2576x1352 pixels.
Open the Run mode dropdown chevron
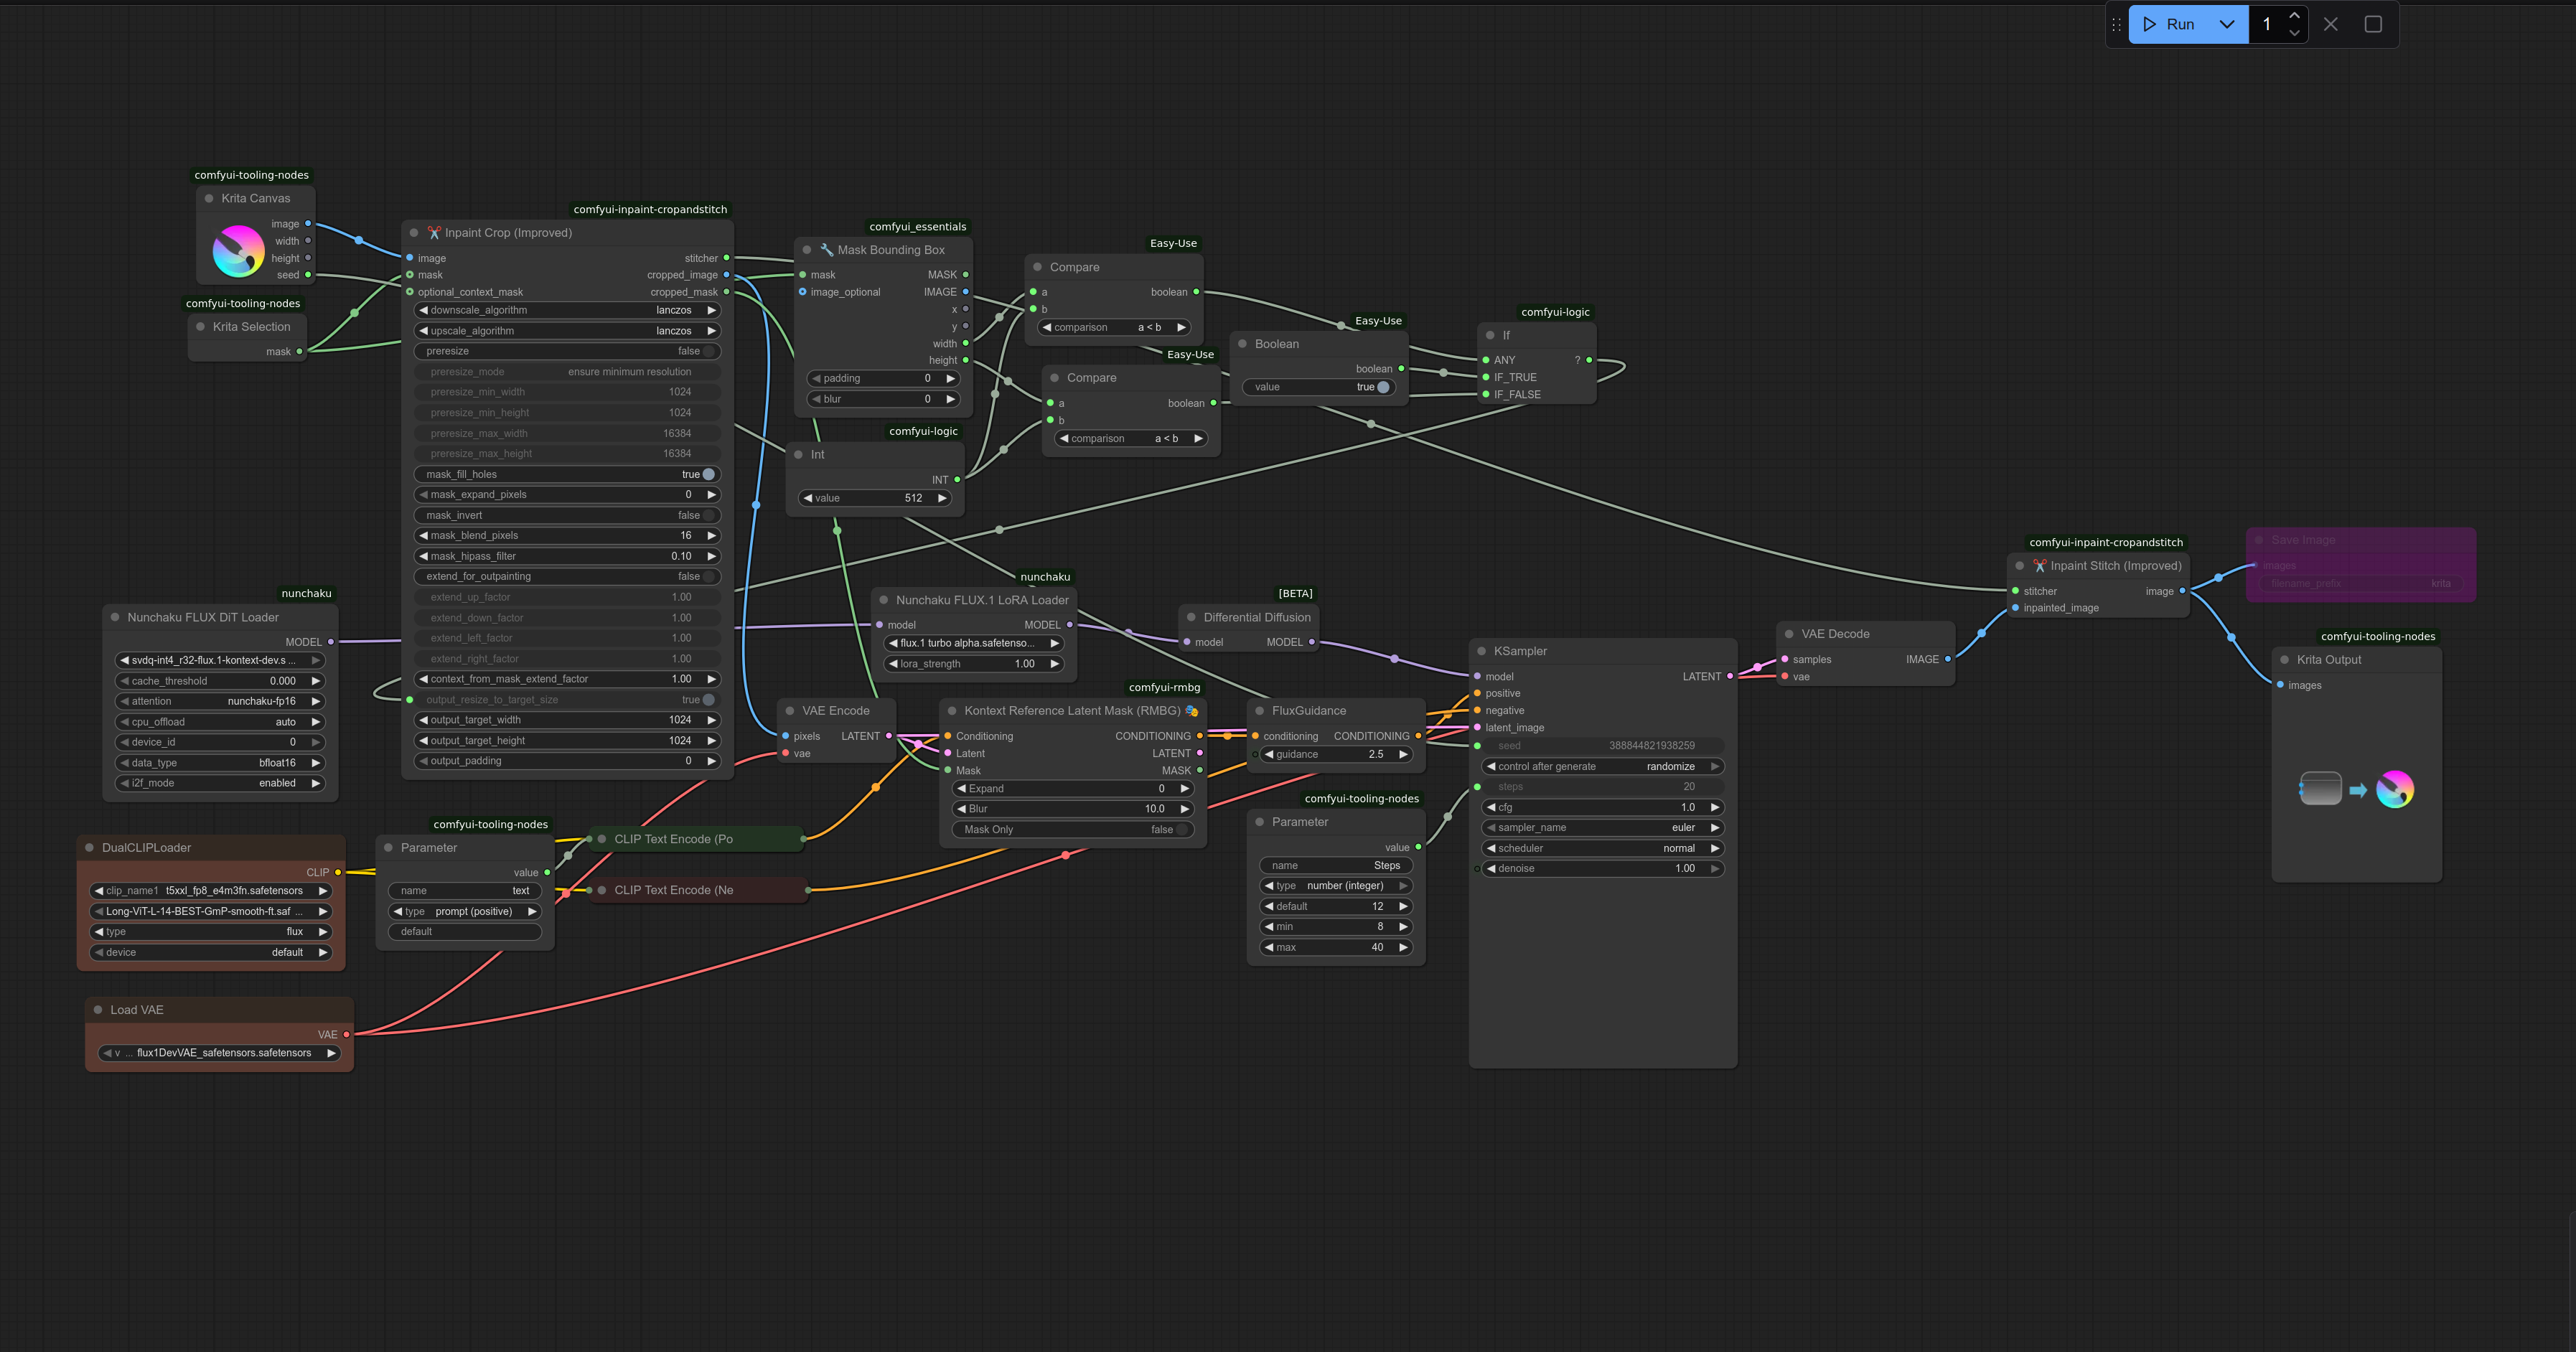click(2226, 24)
